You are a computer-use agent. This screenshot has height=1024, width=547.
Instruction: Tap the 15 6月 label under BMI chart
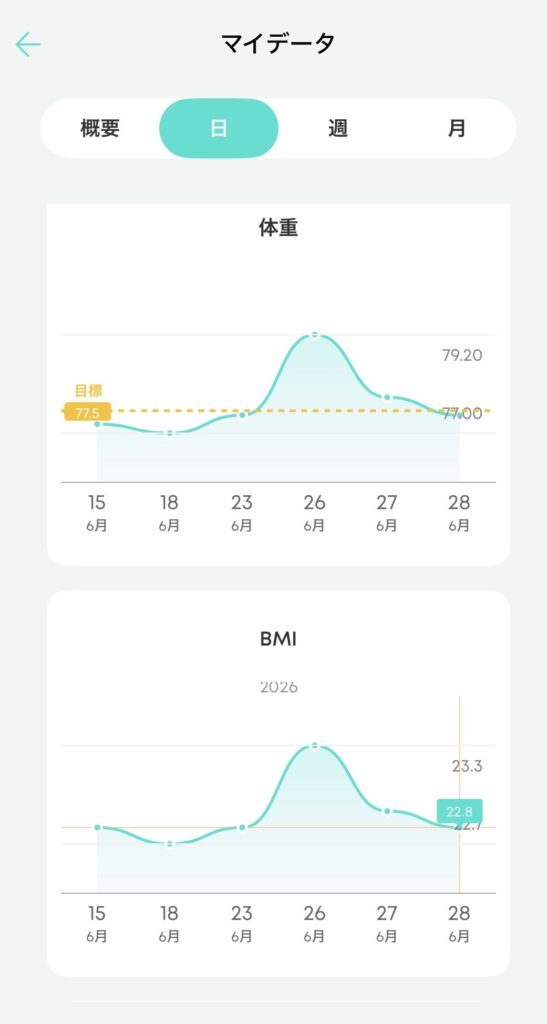[x=97, y=924]
